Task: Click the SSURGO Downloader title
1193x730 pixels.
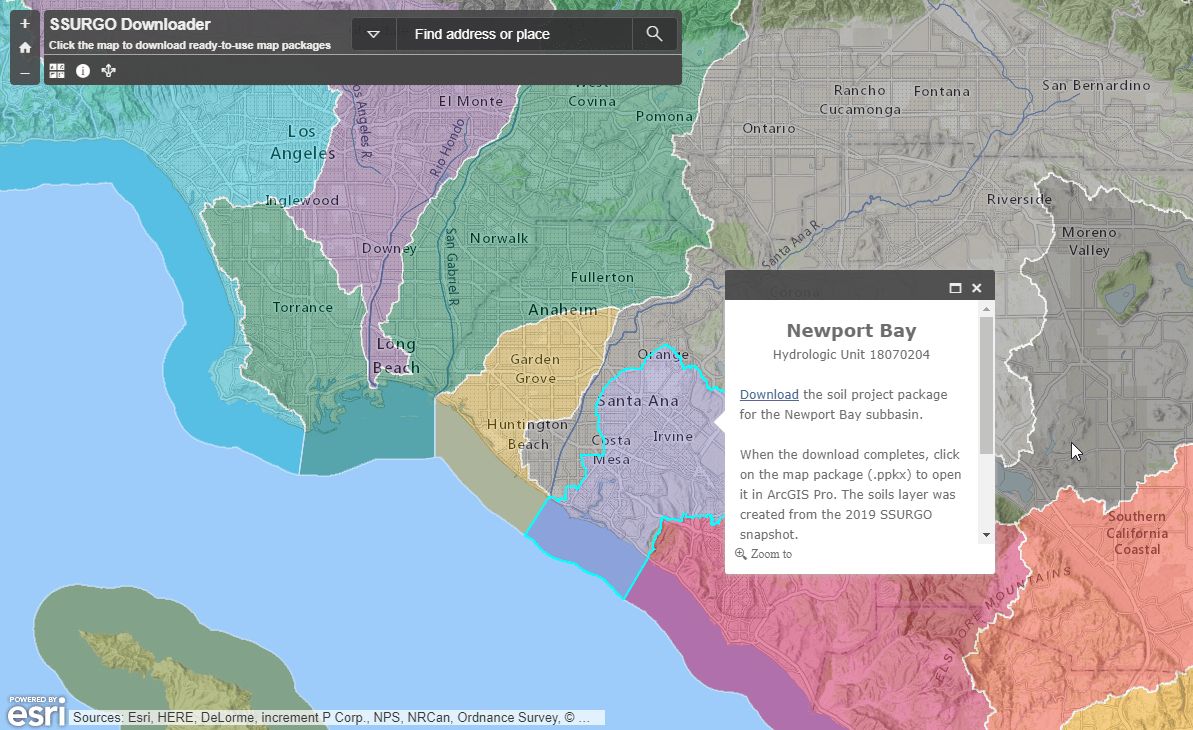Action: pyautogui.click(x=130, y=24)
